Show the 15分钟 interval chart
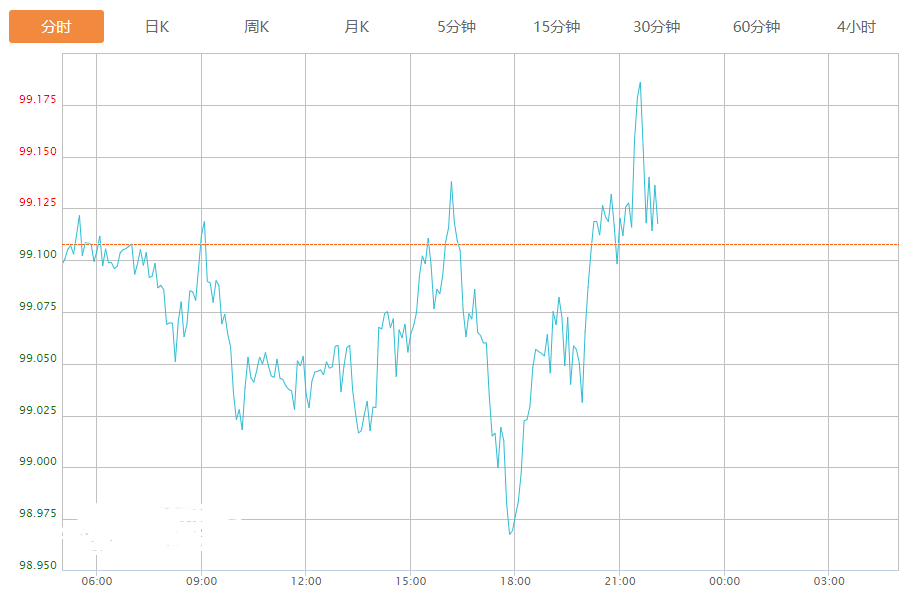The width and height of the screenshot is (906, 593). tap(557, 27)
